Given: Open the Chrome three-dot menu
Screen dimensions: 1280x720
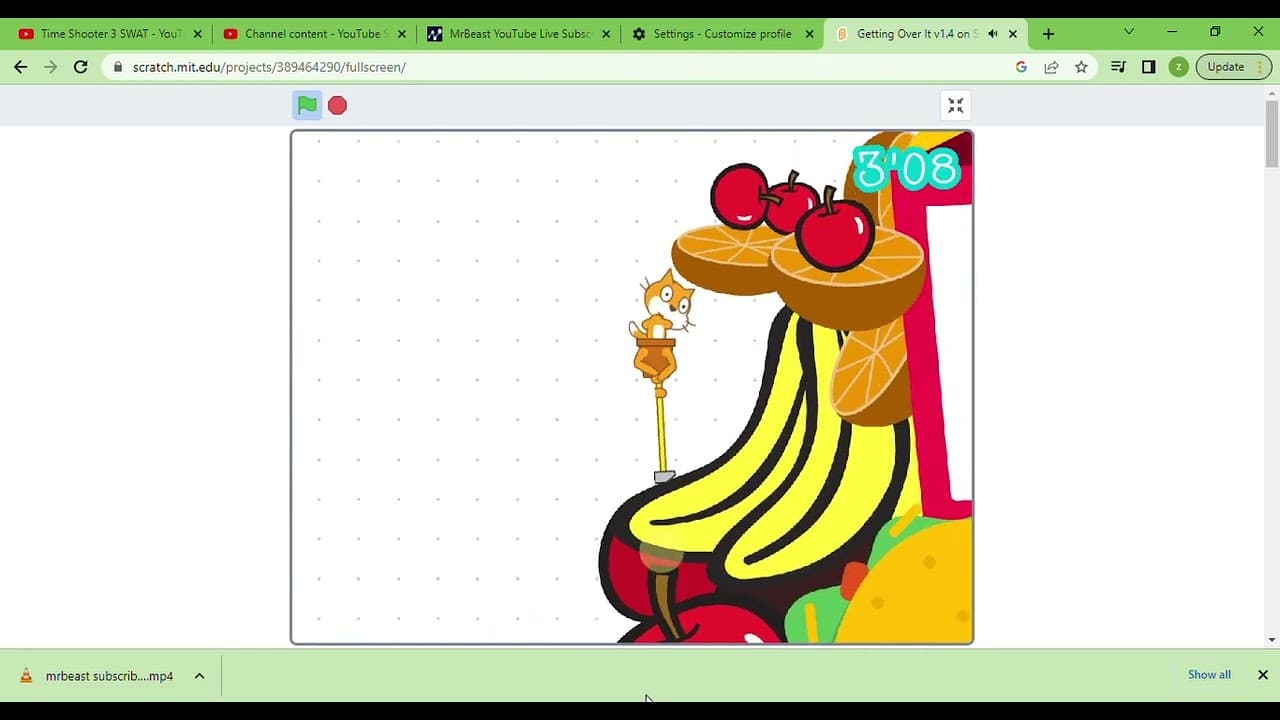Looking at the screenshot, I should click(1261, 67).
